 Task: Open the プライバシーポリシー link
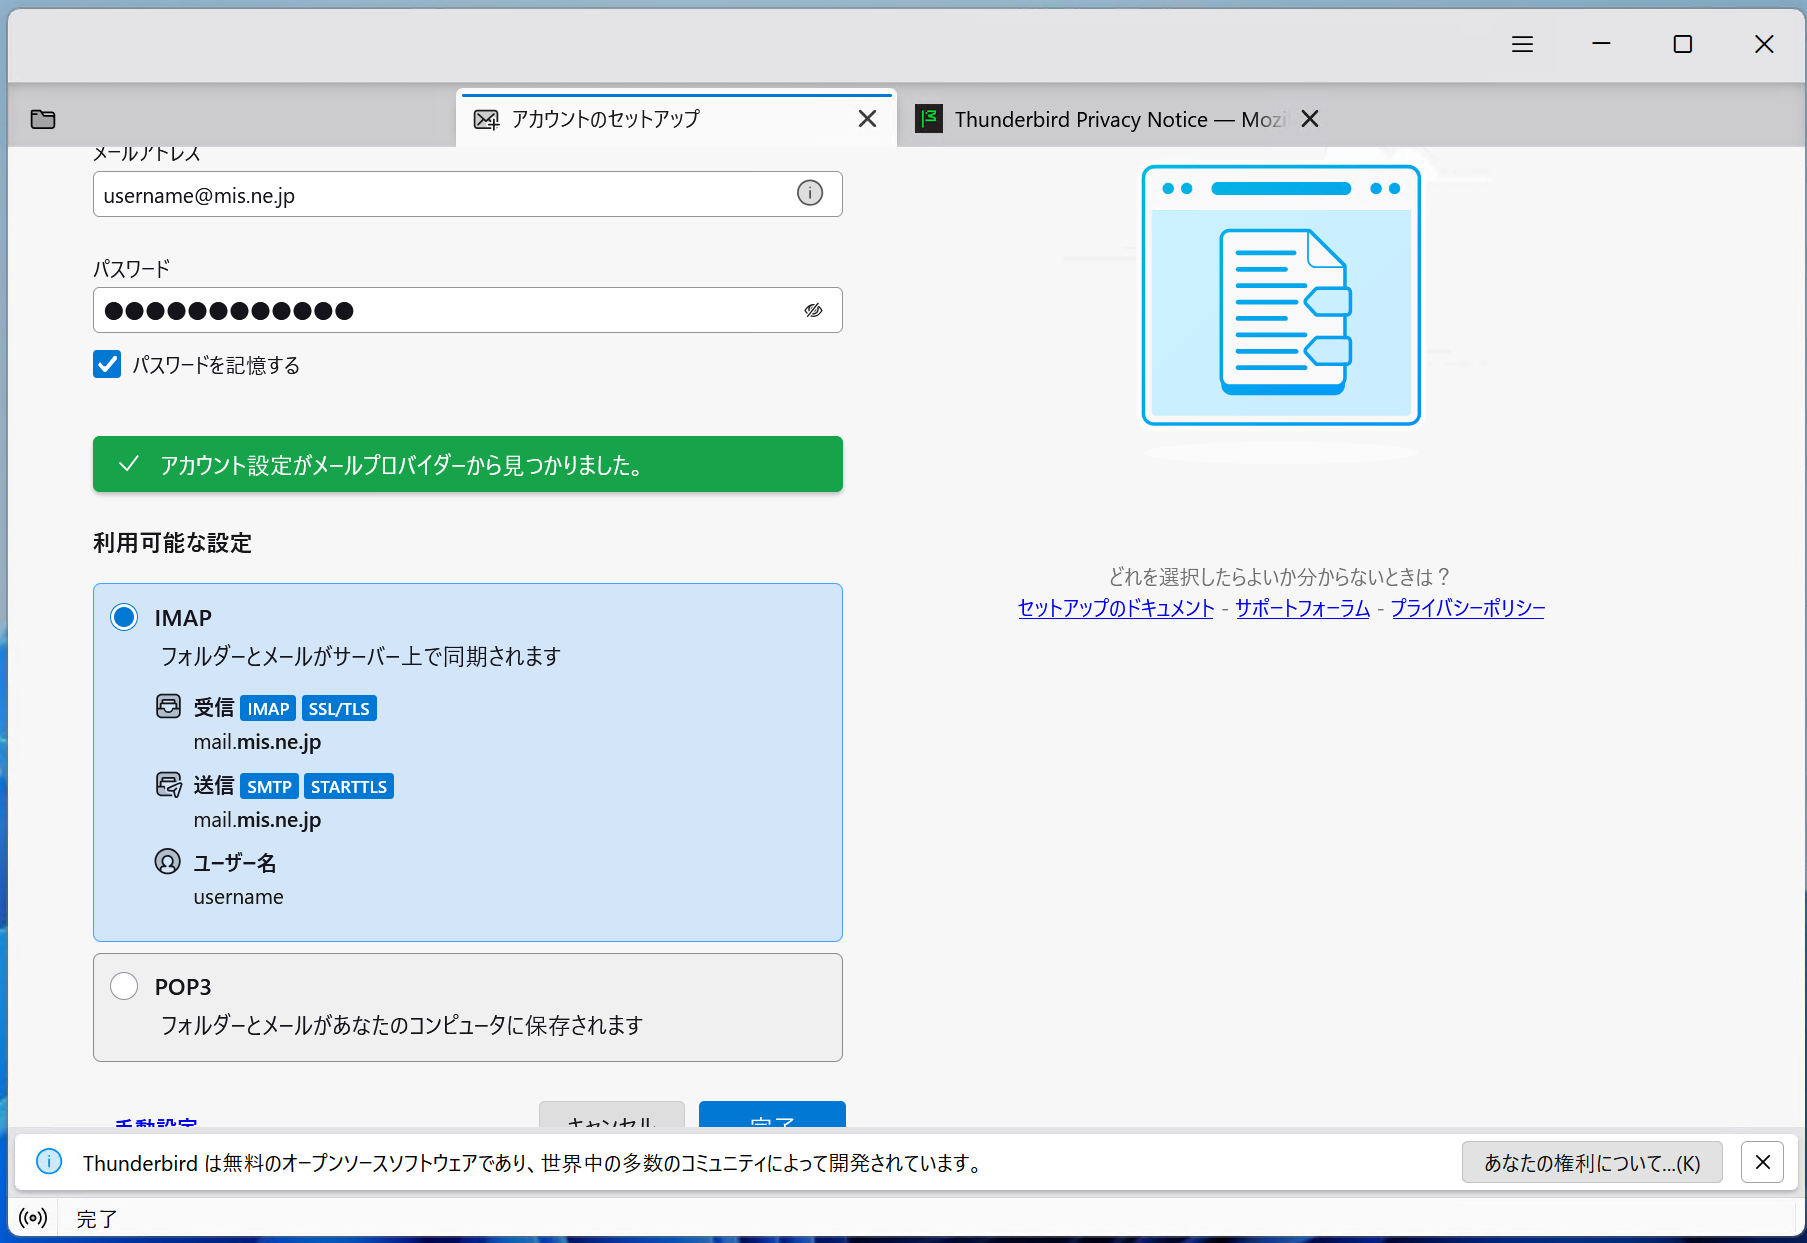tap(1467, 608)
